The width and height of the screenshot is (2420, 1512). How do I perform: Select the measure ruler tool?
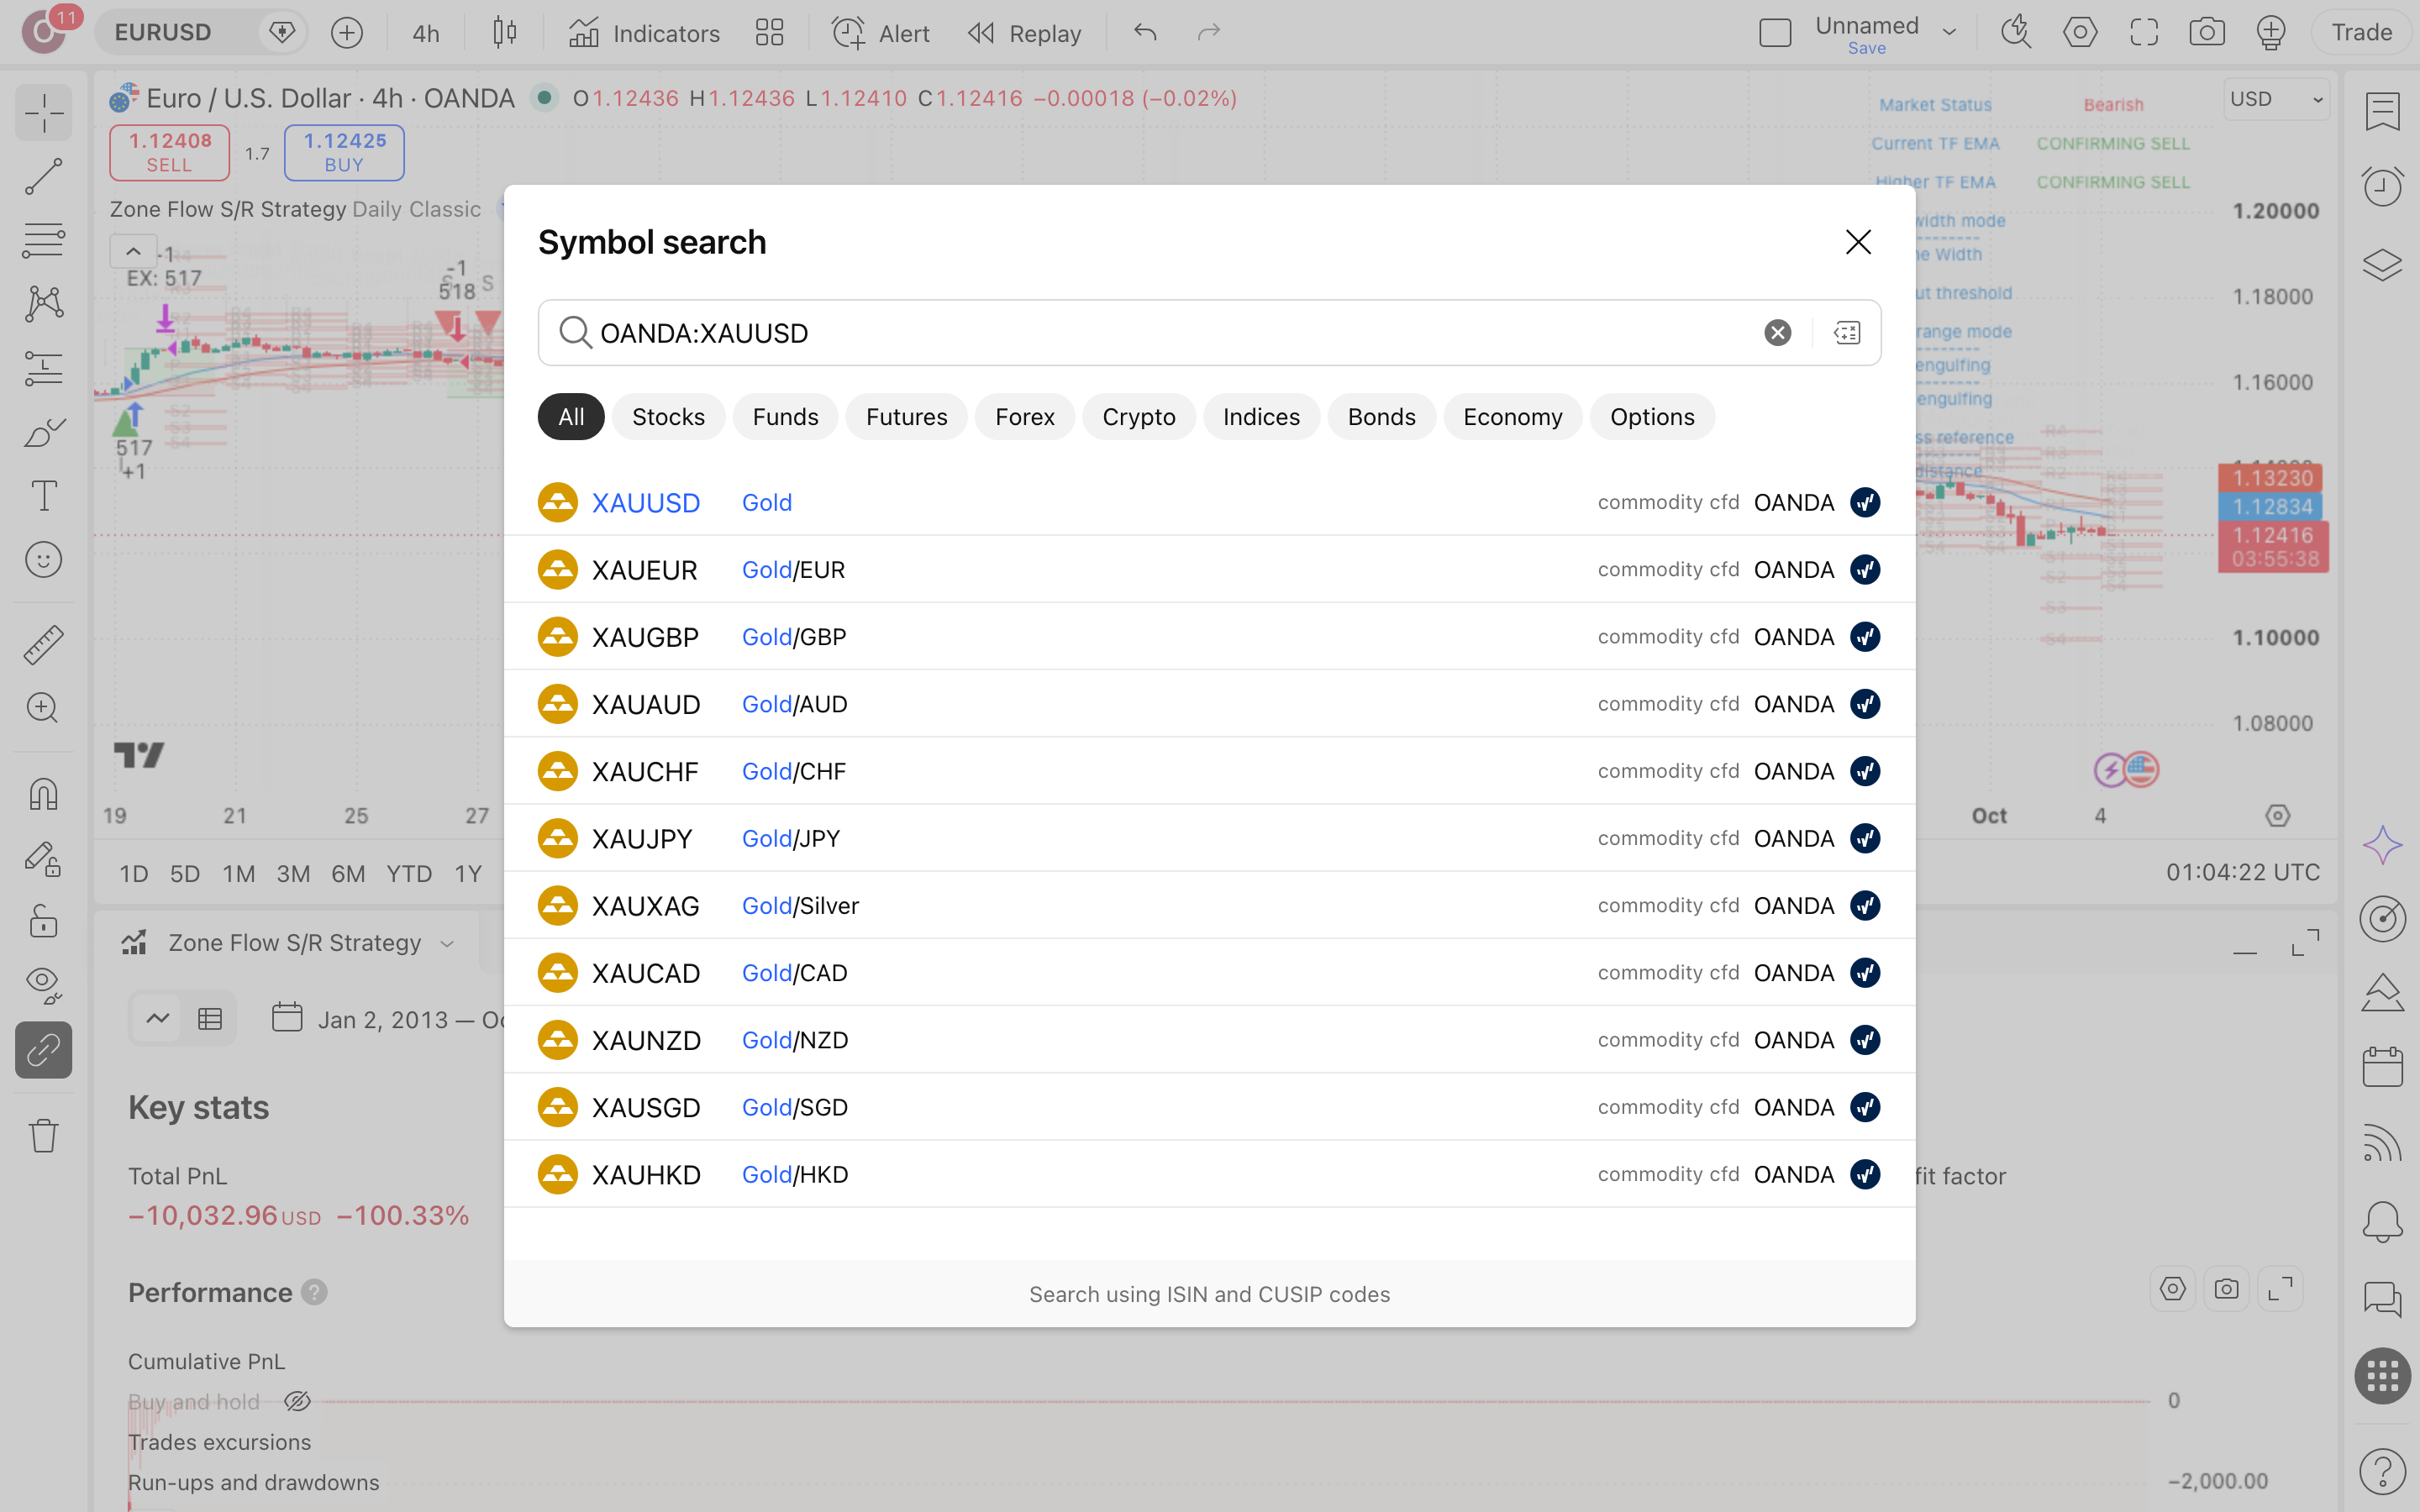click(x=44, y=645)
